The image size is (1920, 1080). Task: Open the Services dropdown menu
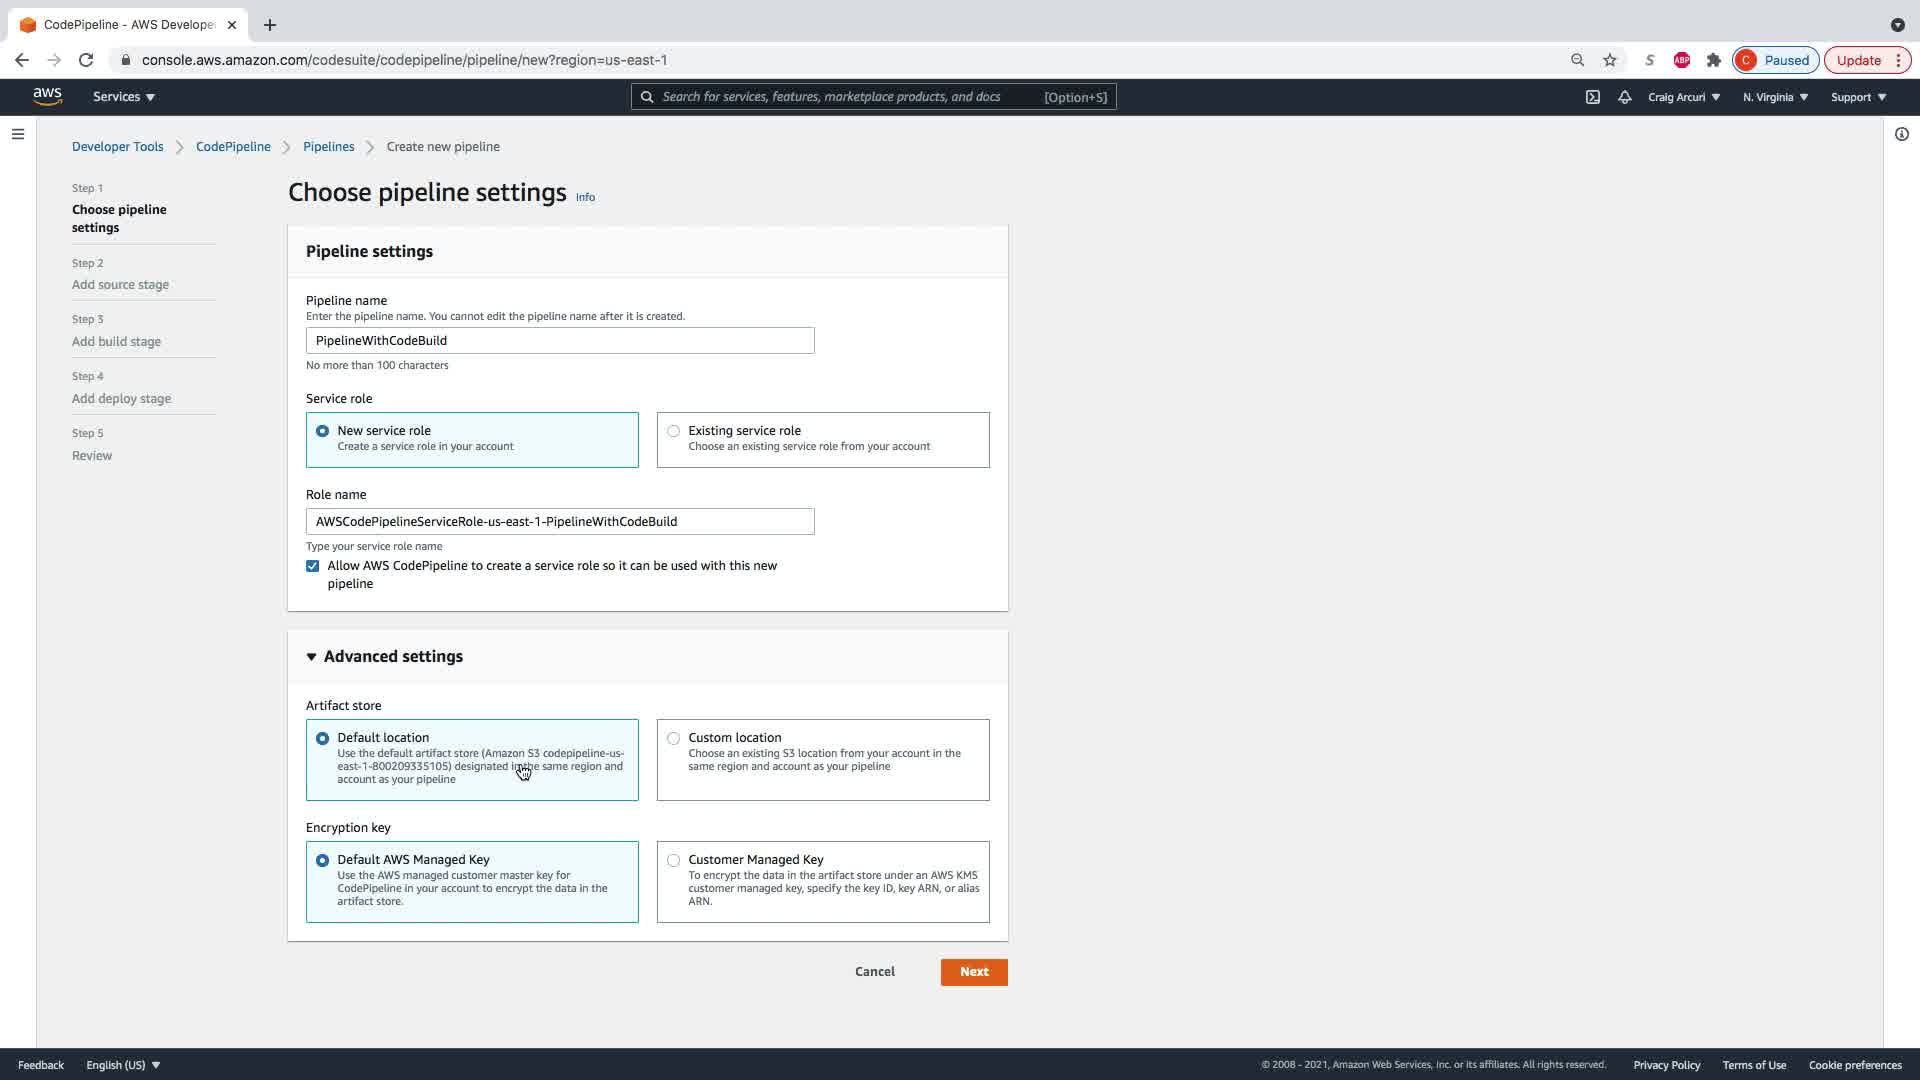click(x=124, y=97)
